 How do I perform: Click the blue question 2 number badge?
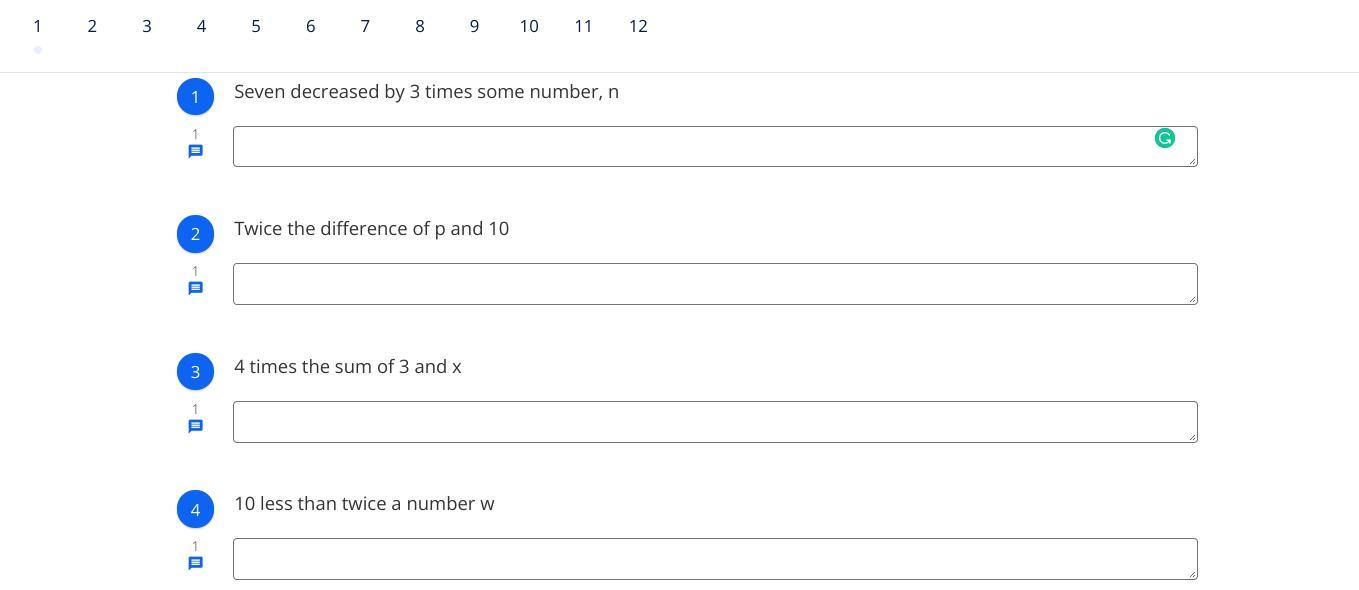(x=195, y=234)
